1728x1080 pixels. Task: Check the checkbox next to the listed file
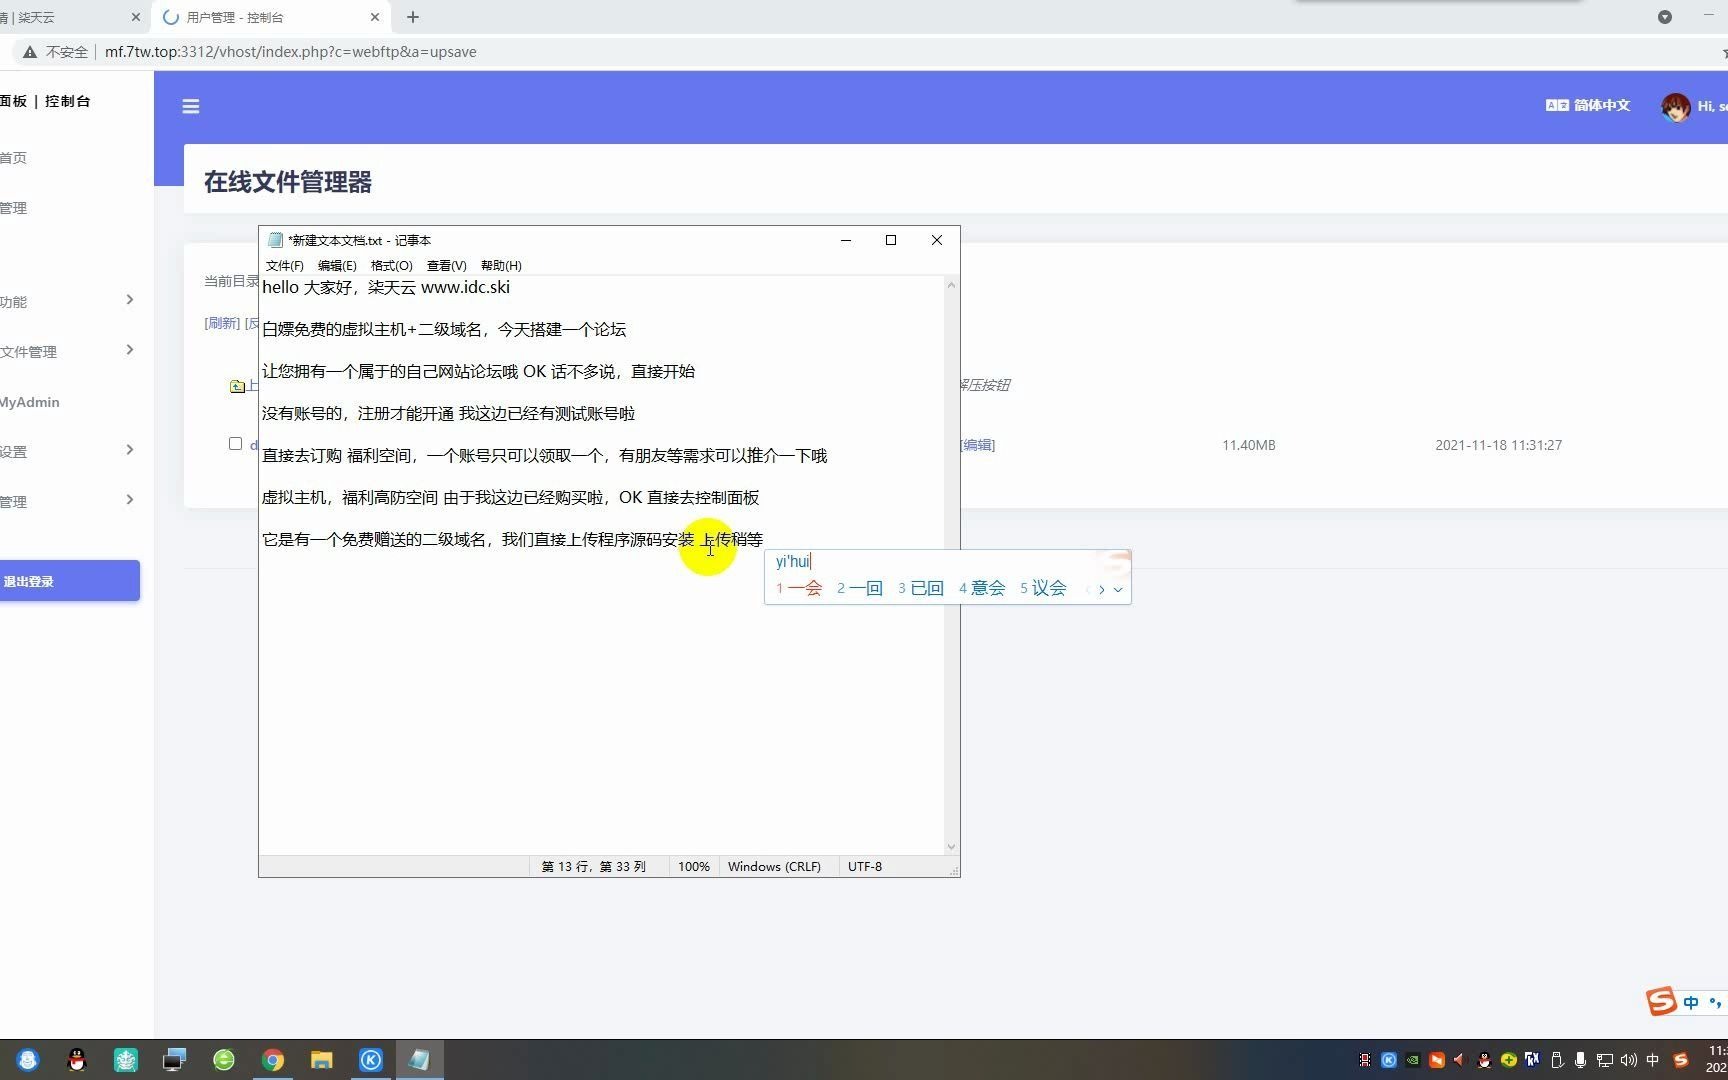coord(235,443)
